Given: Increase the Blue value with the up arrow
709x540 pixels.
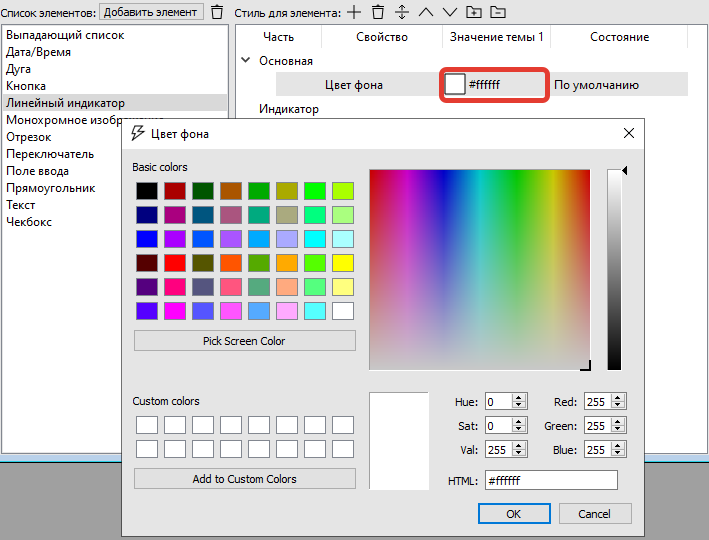Looking at the screenshot, I should pos(619,446).
